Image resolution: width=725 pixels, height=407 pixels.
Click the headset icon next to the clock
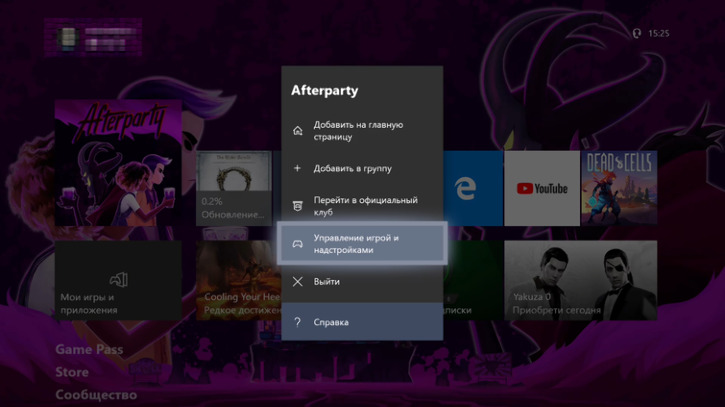(x=636, y=33)
